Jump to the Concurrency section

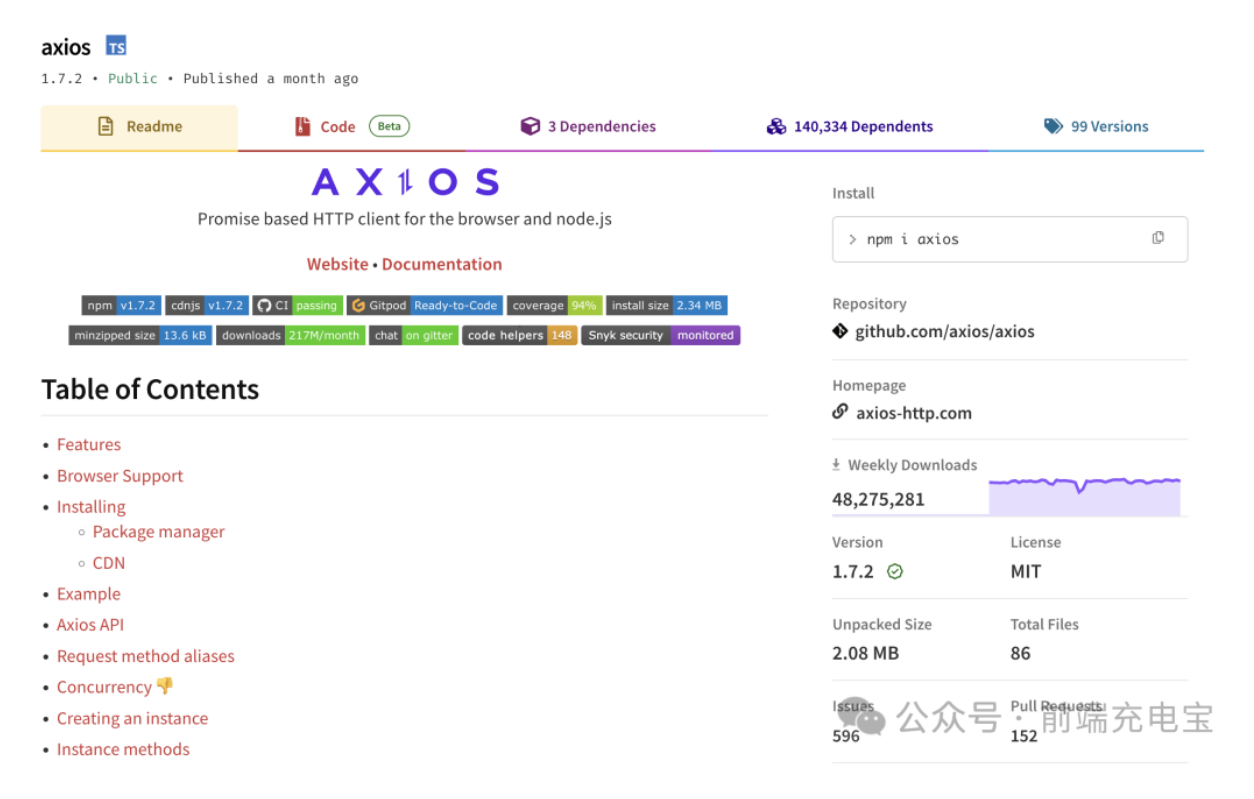coord(104,687)
